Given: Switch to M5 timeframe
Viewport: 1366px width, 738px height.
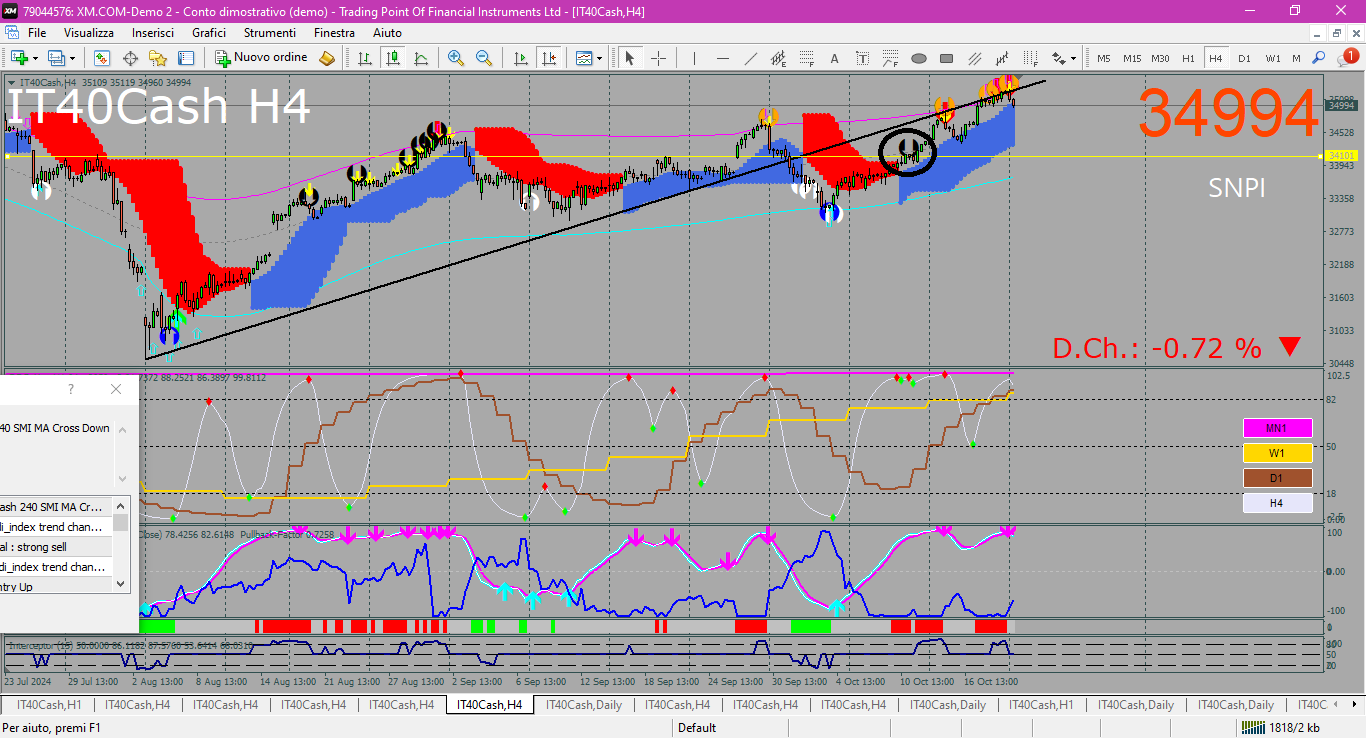Looking at the screenshot, I should [x=1104, y=58].
